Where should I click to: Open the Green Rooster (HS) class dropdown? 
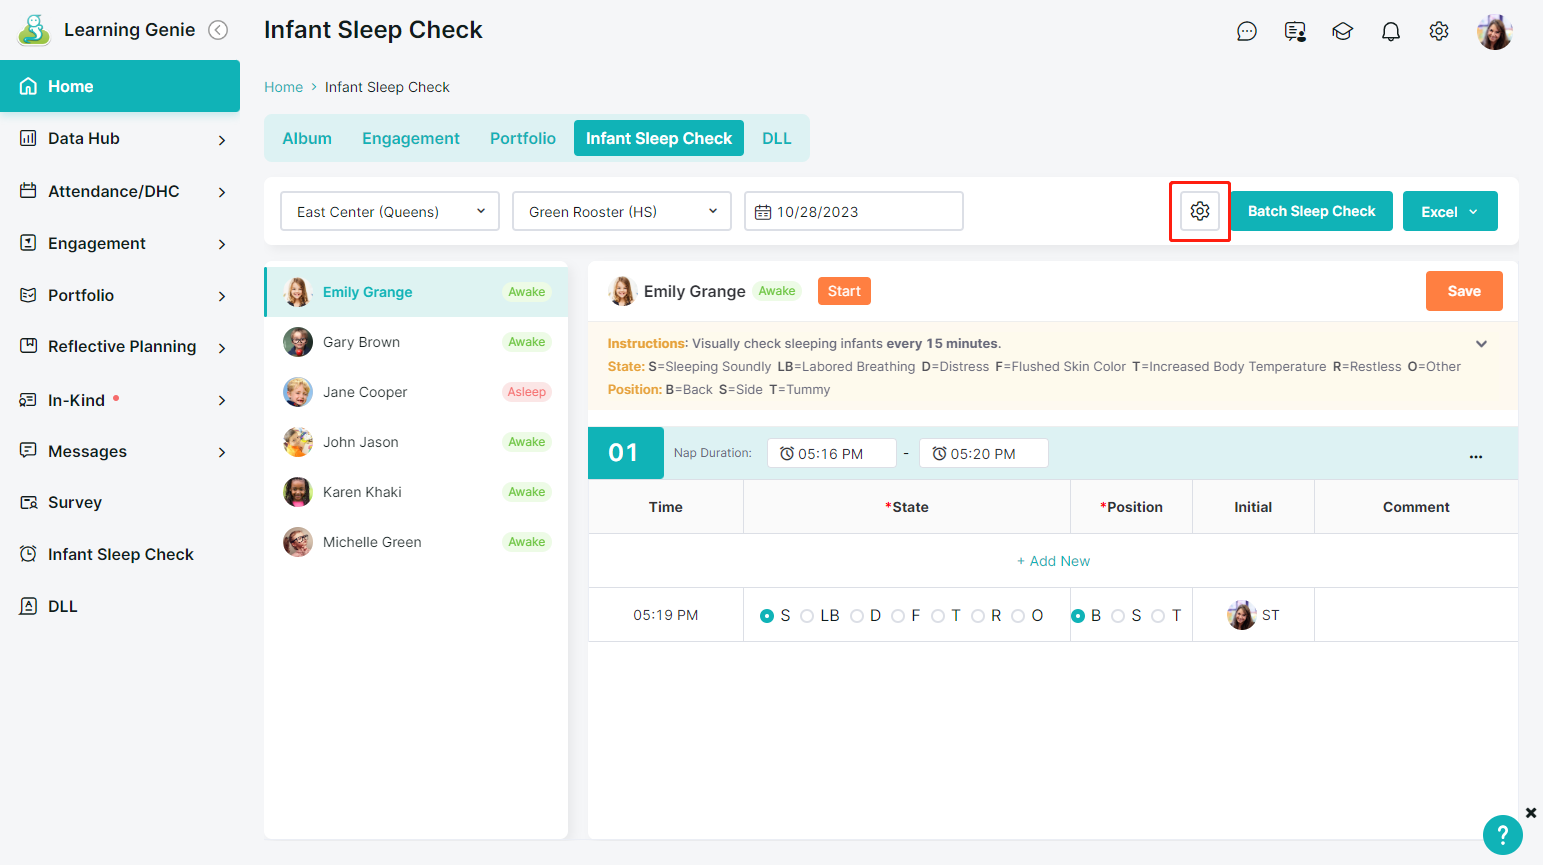click(x=621, y=212)
